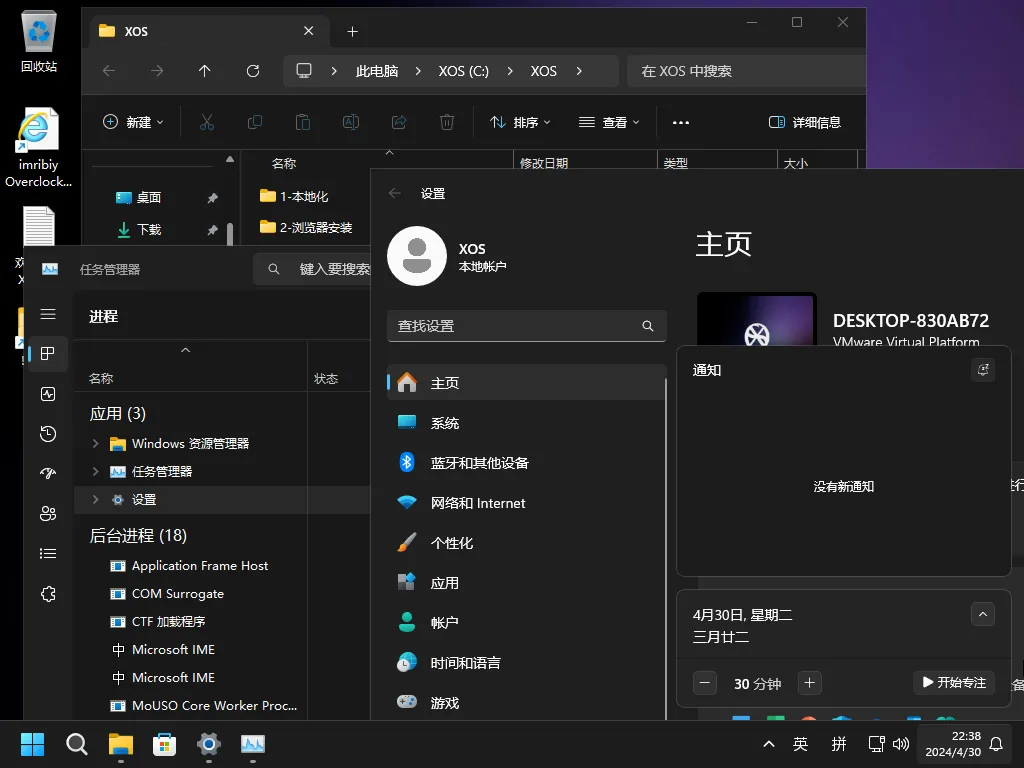The image size is (1024, 768).
Task: Open the 排序 sort dropdown
Action: (520, 121)
